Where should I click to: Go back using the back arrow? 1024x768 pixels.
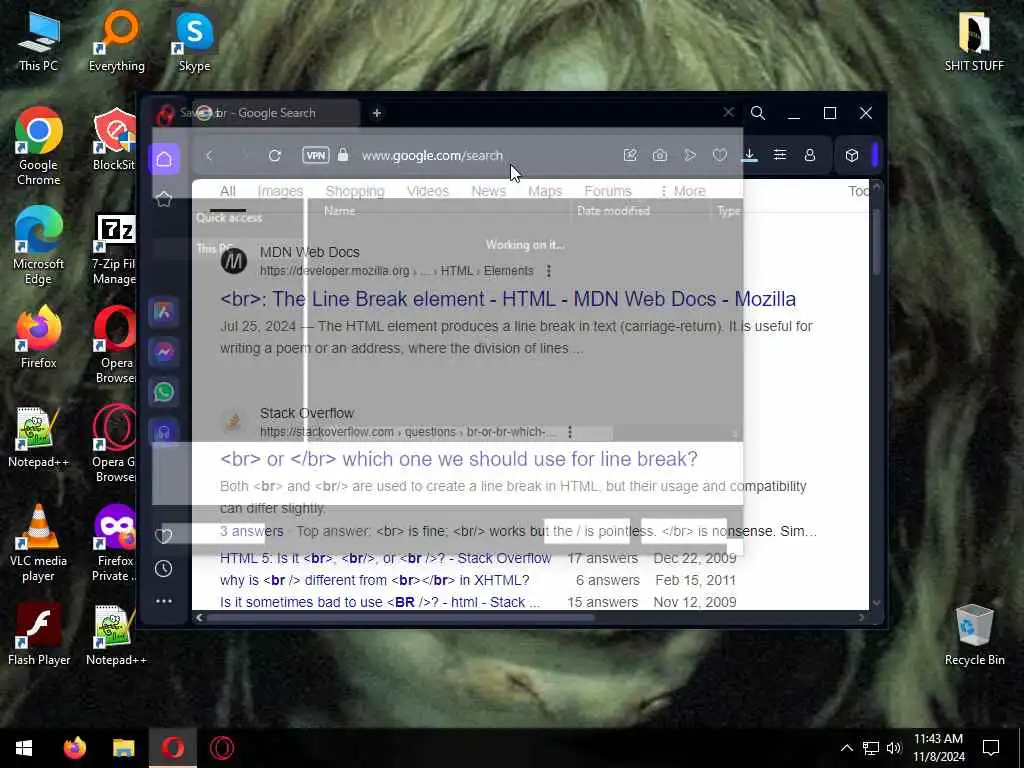click(209, 155)
